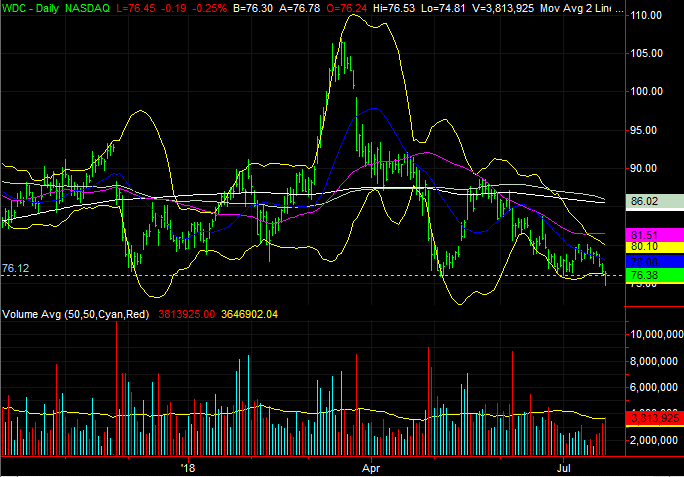Click the 76.12 horizontal level label
This screenshot has width=684, height=477.
click(x=15, y=268)
